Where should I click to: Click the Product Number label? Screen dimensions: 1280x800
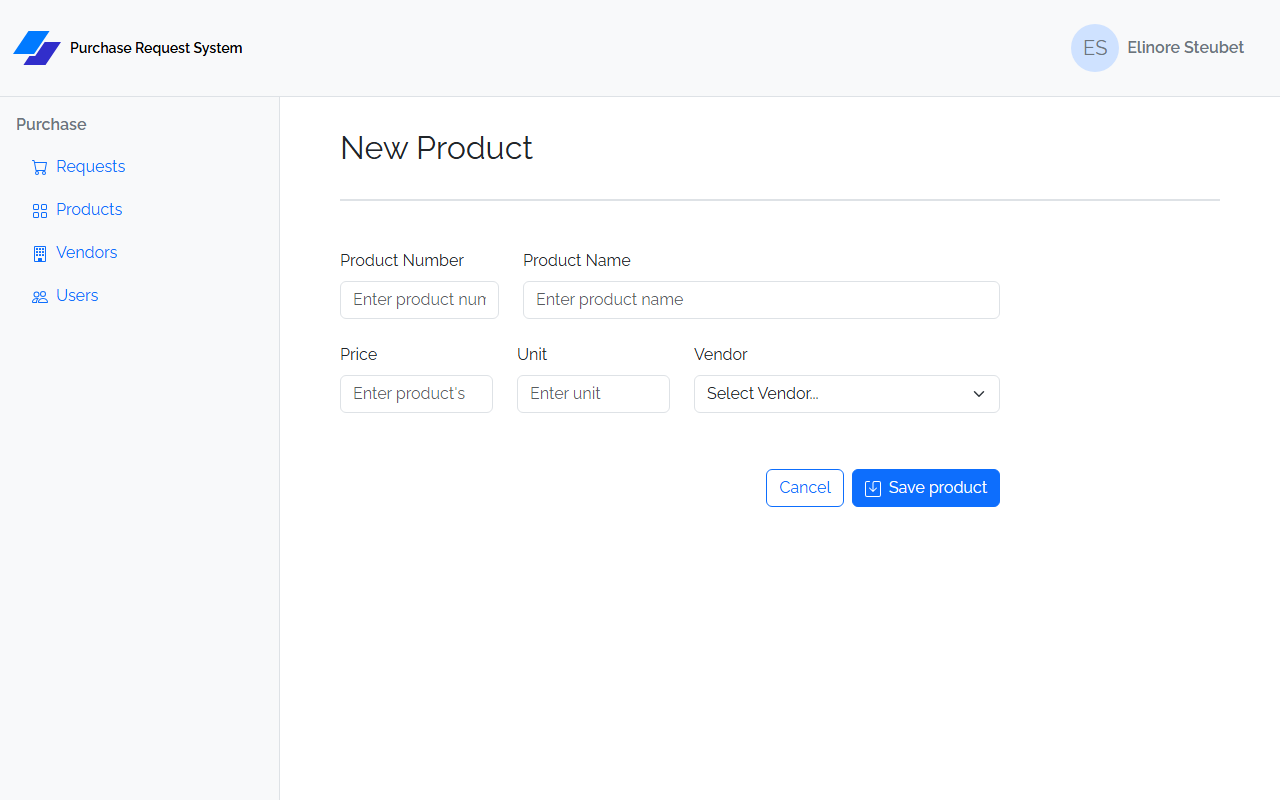402,260
